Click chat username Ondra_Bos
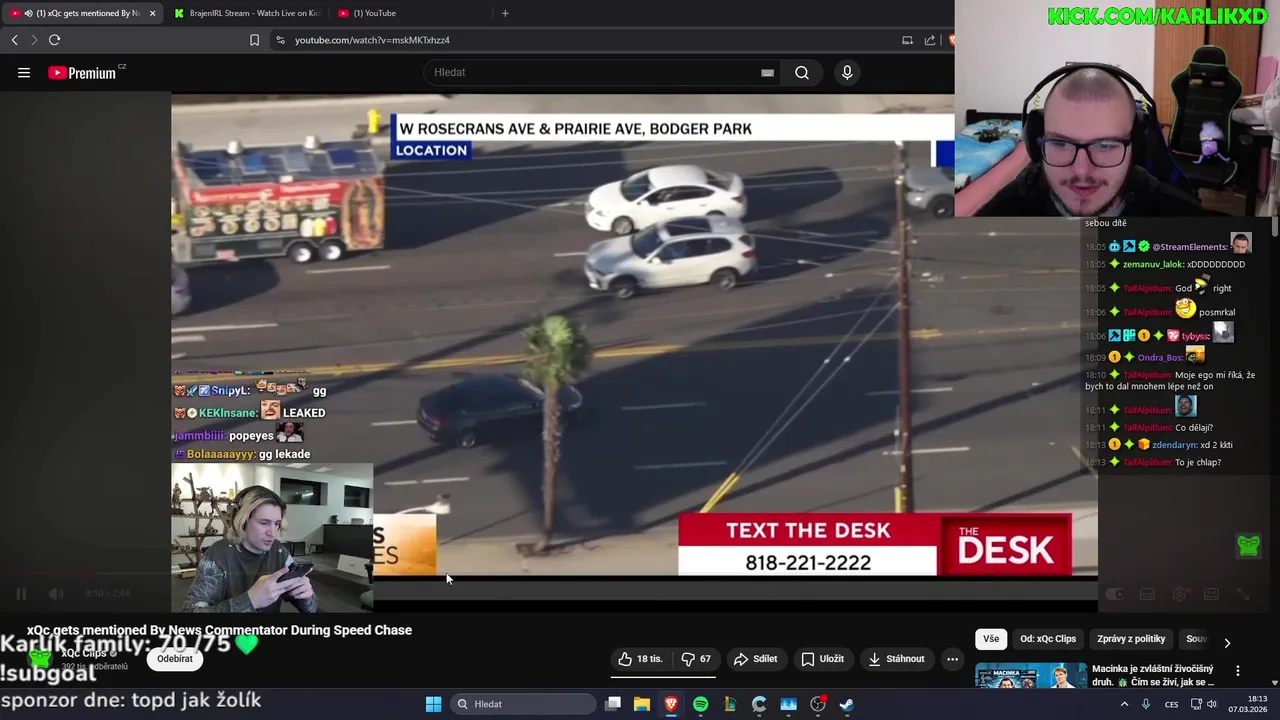The width and height of the screenshot is (1280, 720). (1160, 357)
